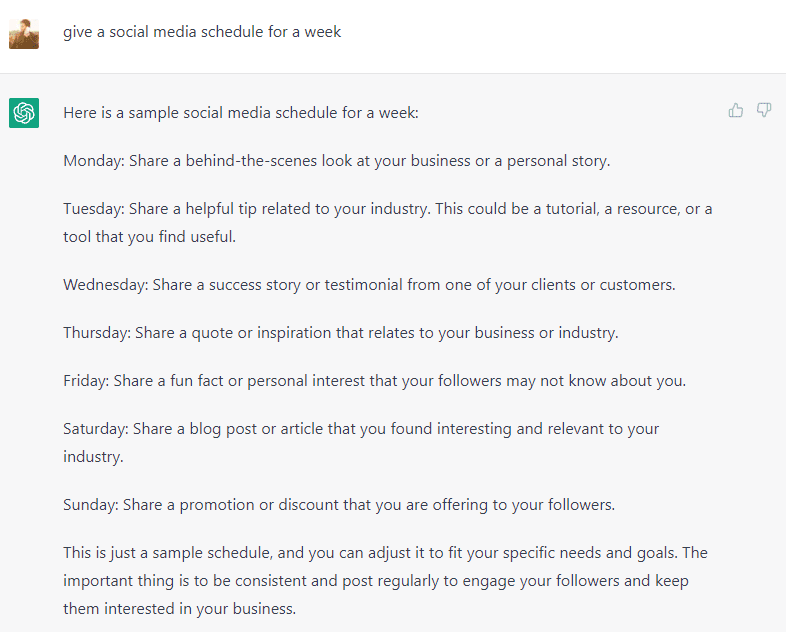This screenshot has height=632, width=786.
Task: Click the 'Monday:' day label
Action: pos(93,161)
